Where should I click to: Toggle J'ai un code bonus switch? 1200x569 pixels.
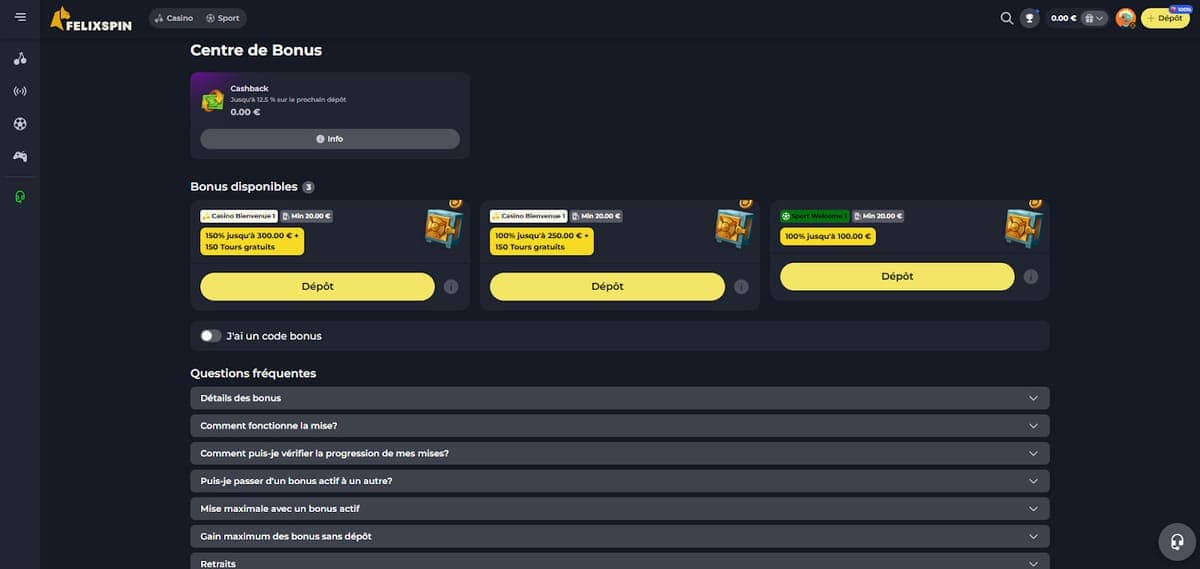coord(211,336)
